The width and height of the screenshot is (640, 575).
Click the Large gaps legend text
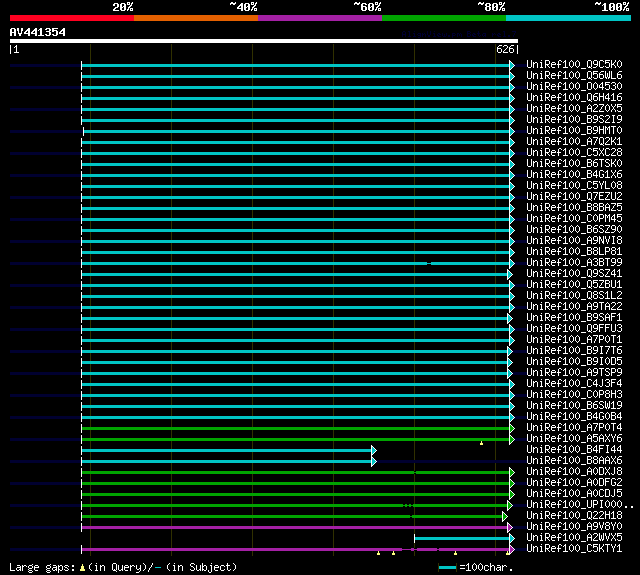(123, 568)
